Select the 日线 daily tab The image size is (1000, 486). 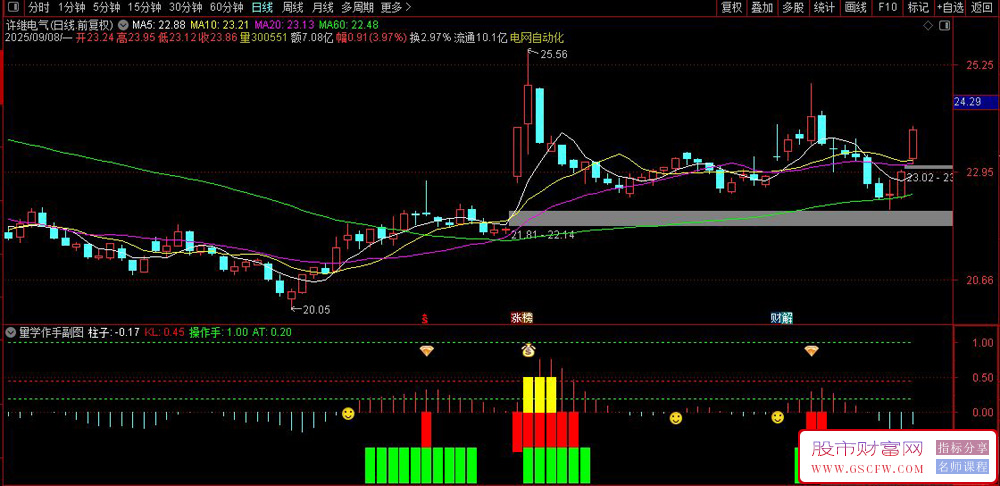point(261,8)
